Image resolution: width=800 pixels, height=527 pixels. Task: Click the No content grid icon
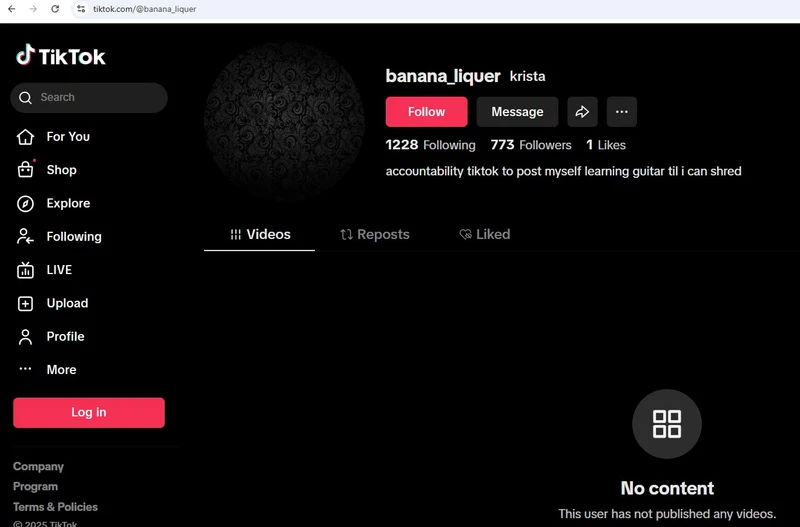click(667, 424)
